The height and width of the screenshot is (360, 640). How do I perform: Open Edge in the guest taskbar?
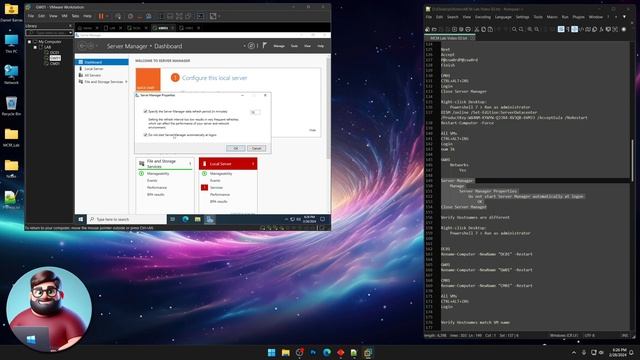click(185, 220)
